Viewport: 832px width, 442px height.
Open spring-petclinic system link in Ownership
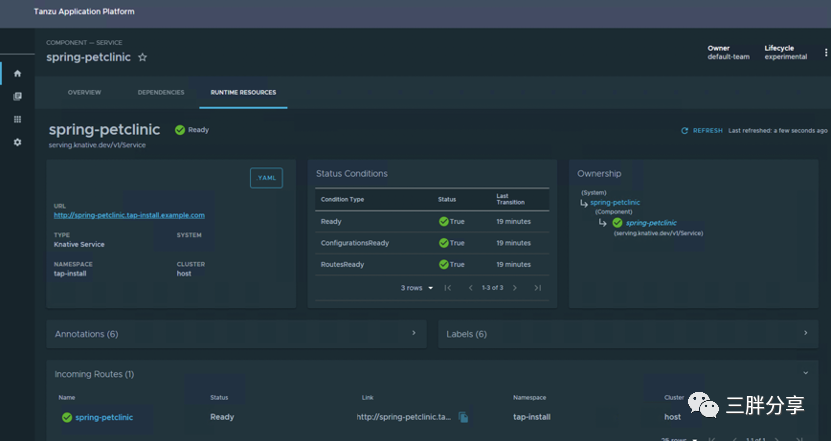click(x=615, y=202)
